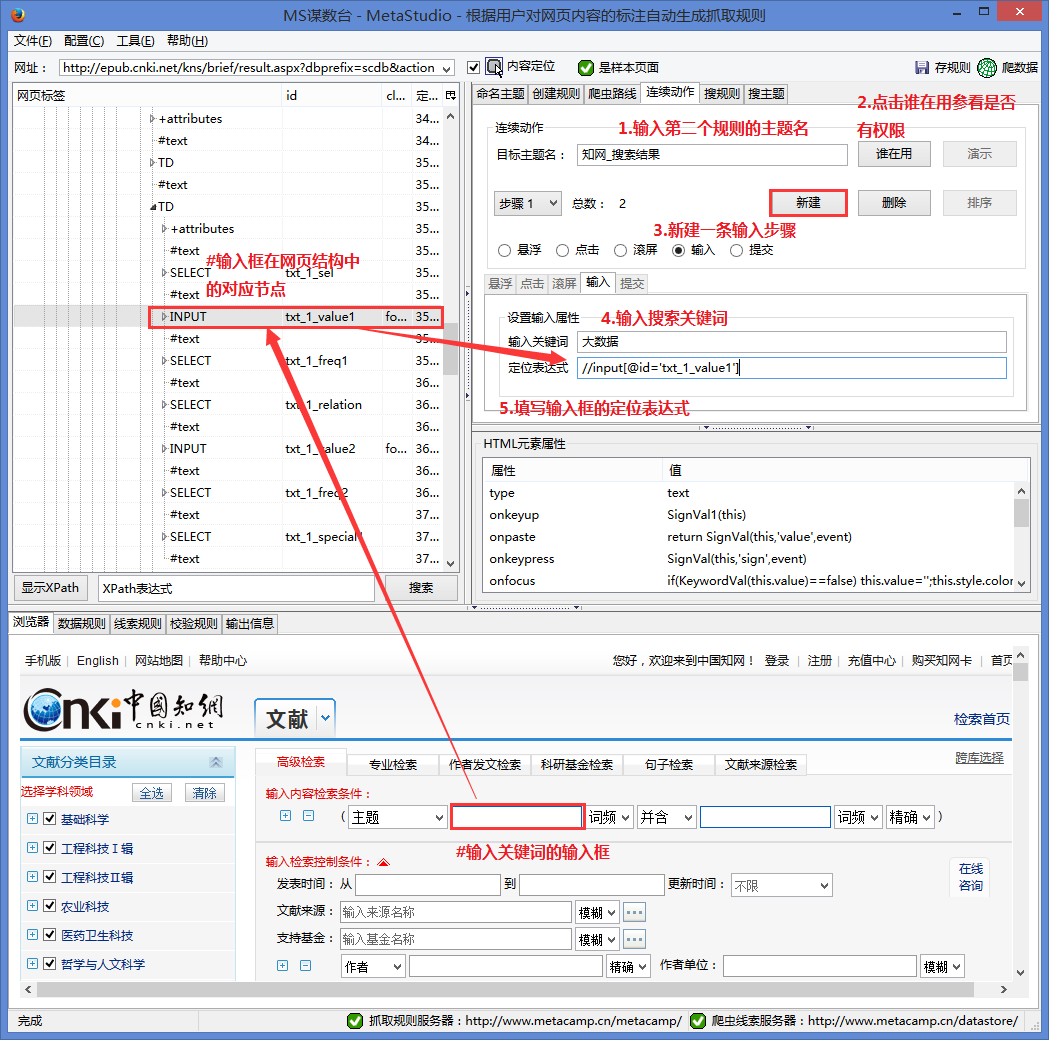Switch to the 创建规则 tab

click(x=556, y=94)
